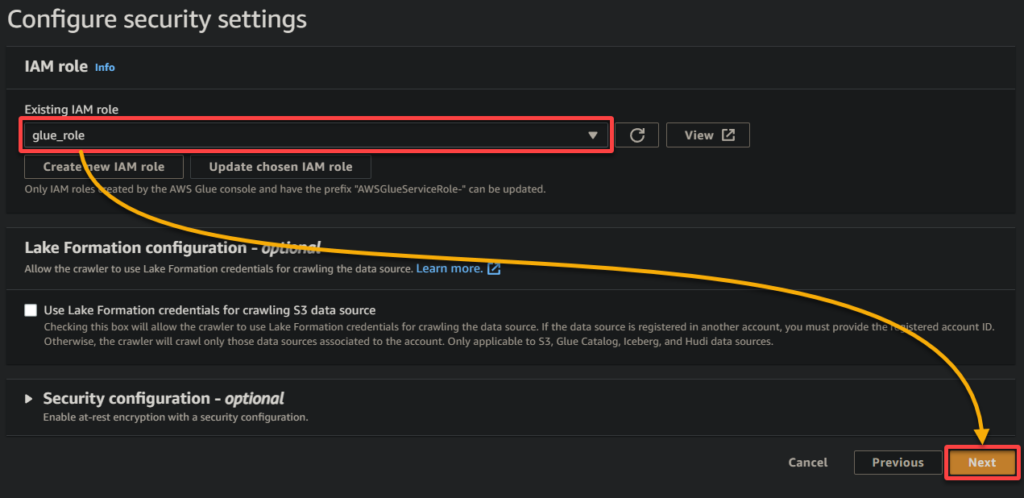Click external link icon beside Learn more

[x=493, y=269]
